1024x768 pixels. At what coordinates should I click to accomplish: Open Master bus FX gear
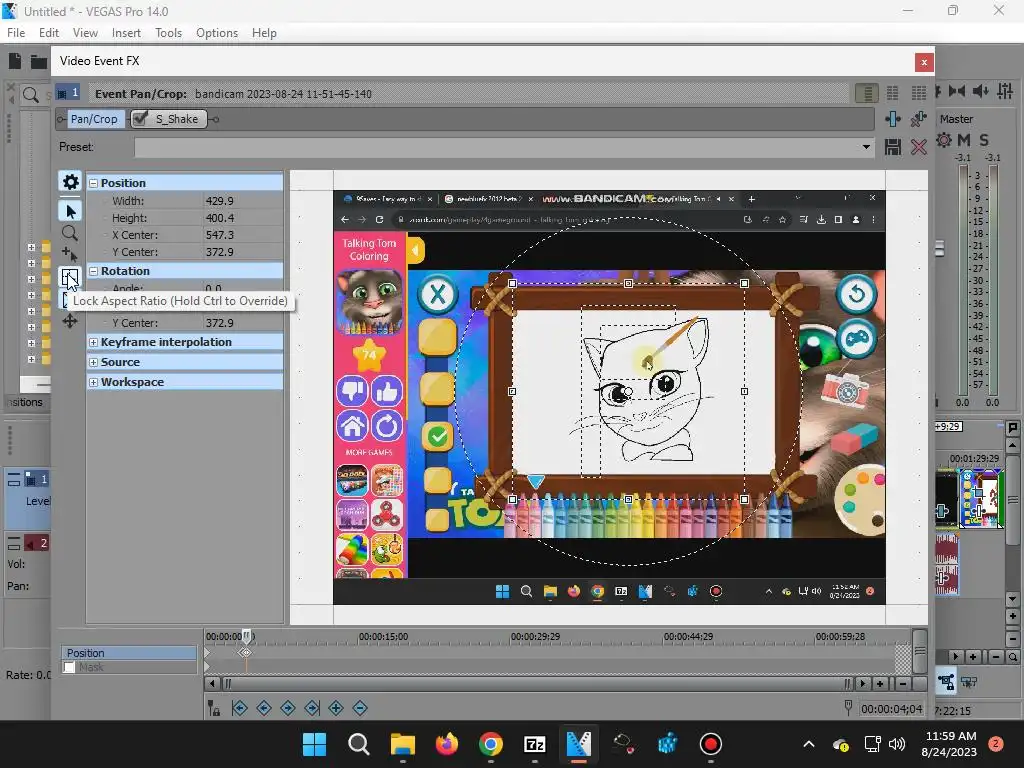944,140
